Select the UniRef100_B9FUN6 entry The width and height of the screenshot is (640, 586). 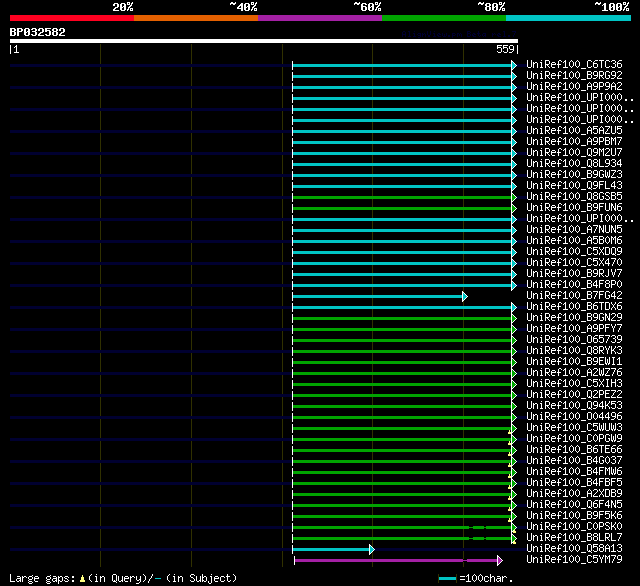point(574,208)
